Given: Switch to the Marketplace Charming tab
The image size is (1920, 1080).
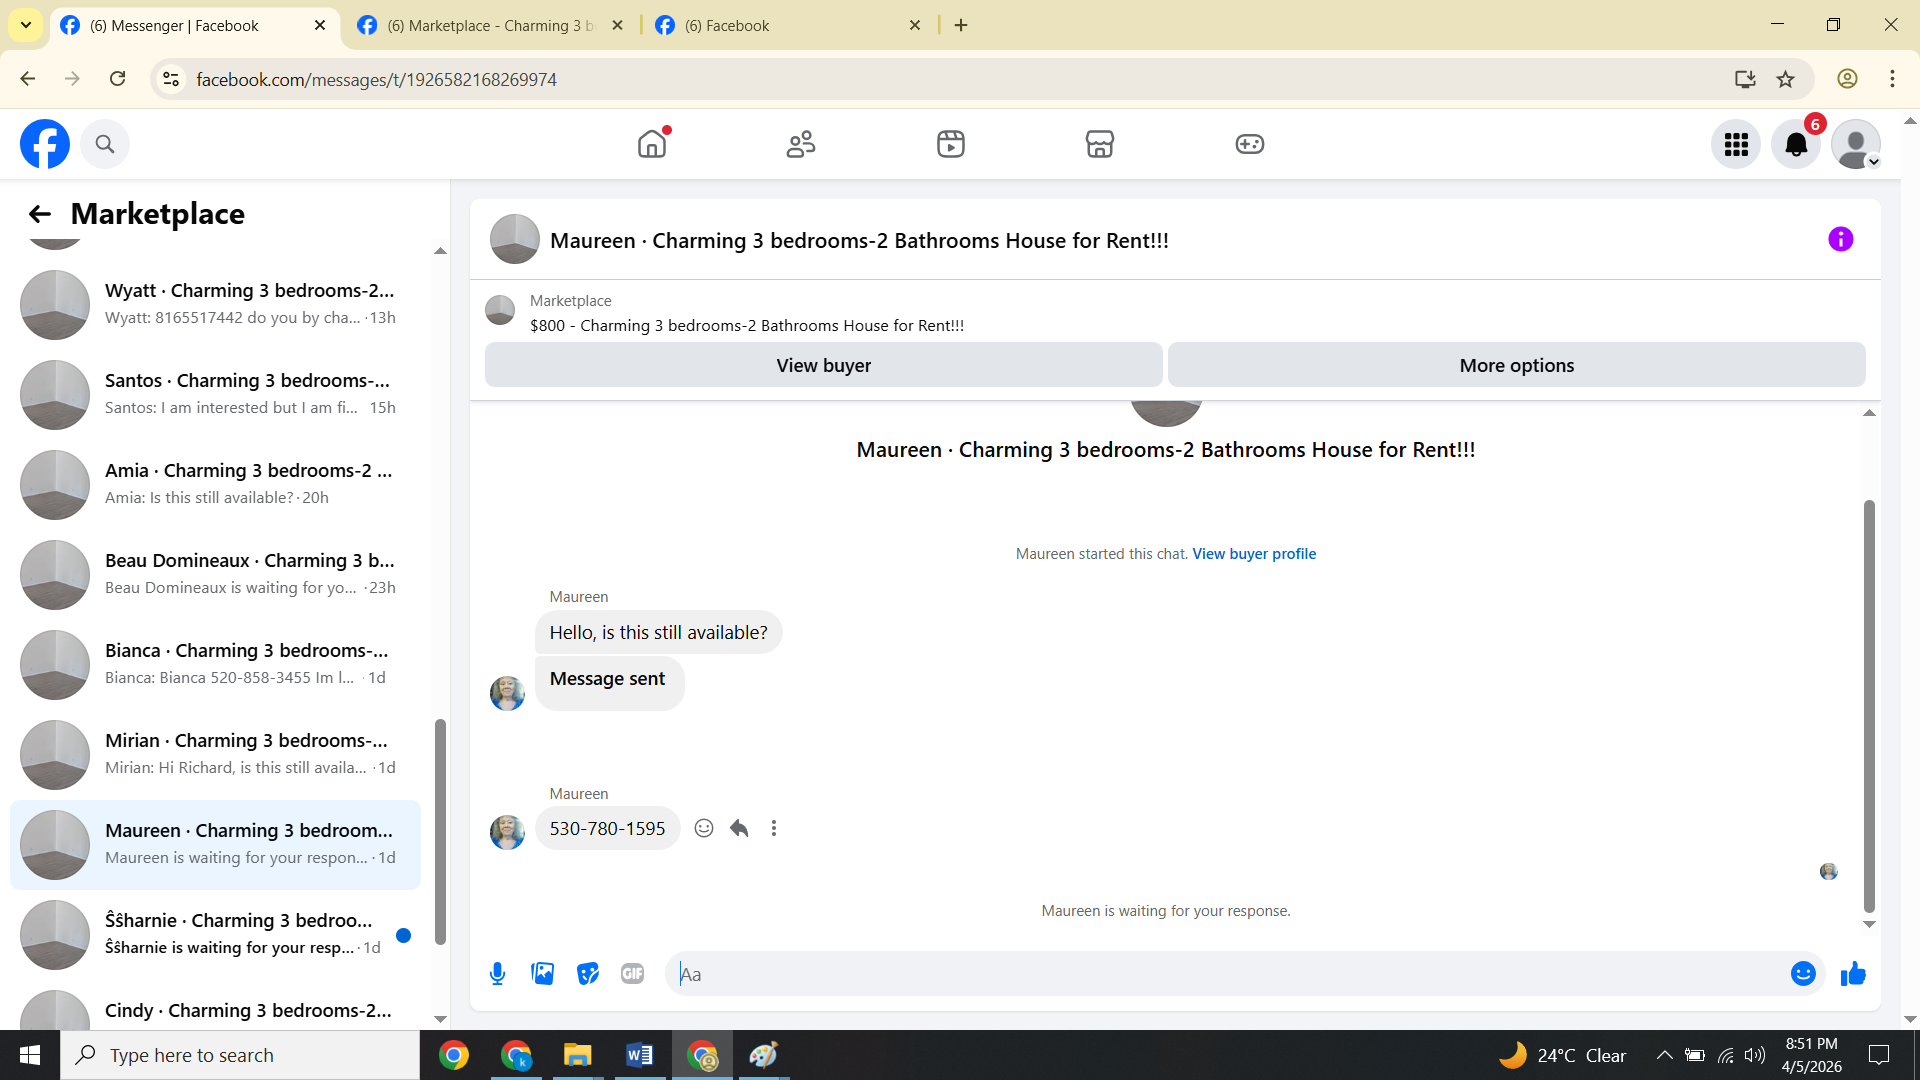Looking at the screenshot, I should tap(490, 25).
